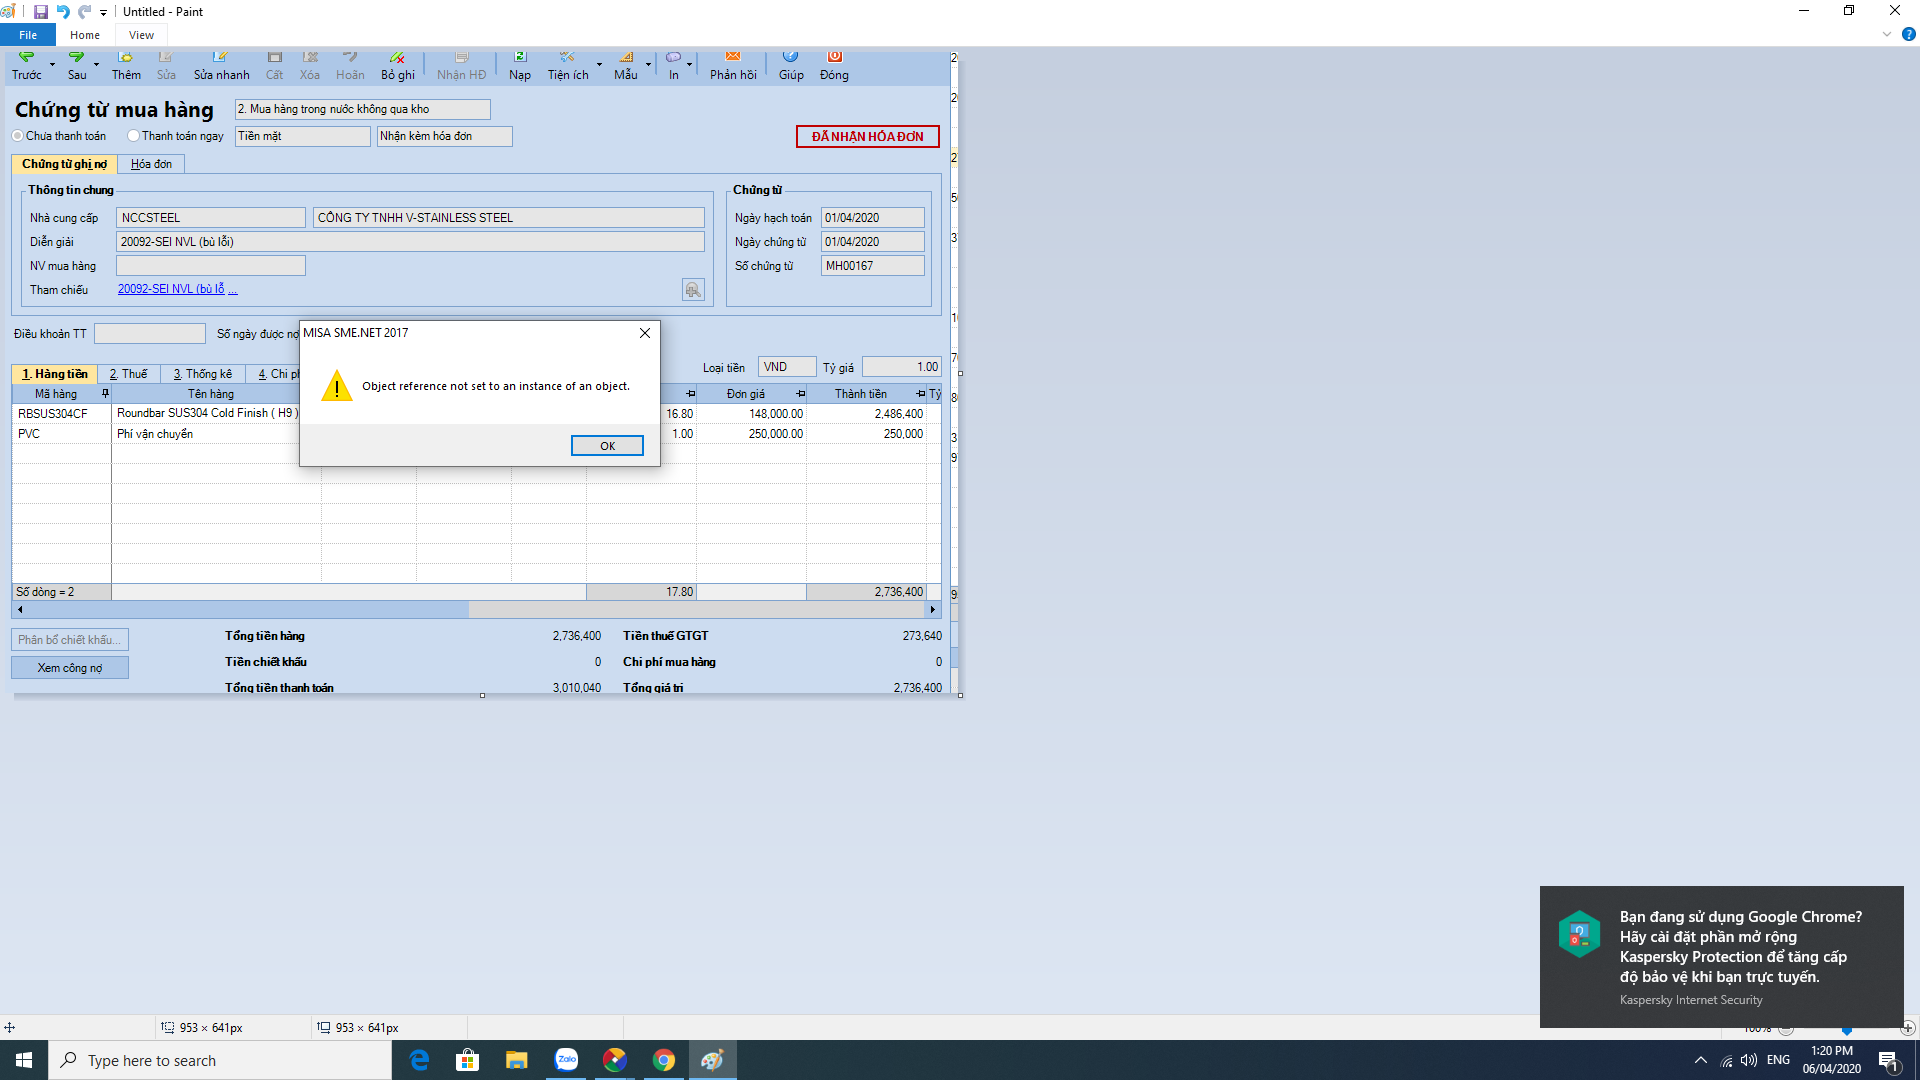Open the Microsoft Store taskbar icon
Screen dimensions: 1920x1080
467,1060
